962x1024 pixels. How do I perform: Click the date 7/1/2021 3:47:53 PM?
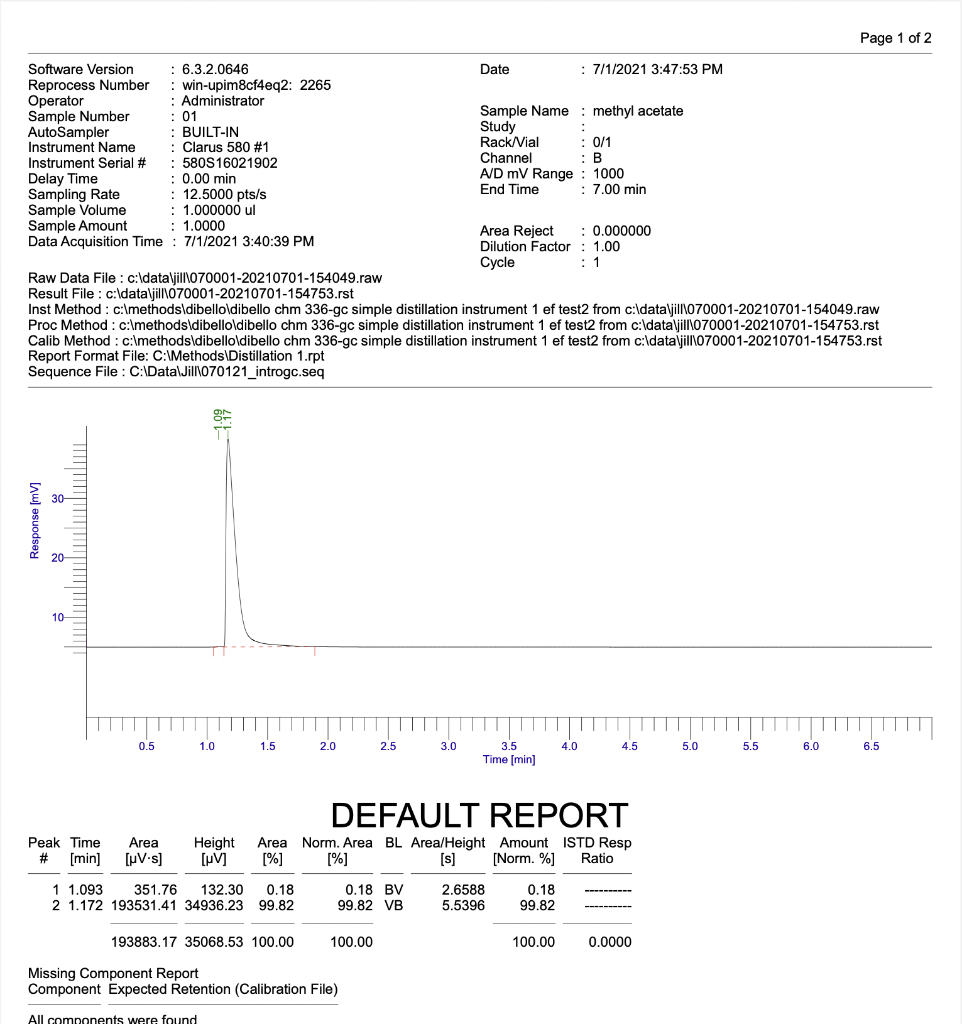point(658,69)
